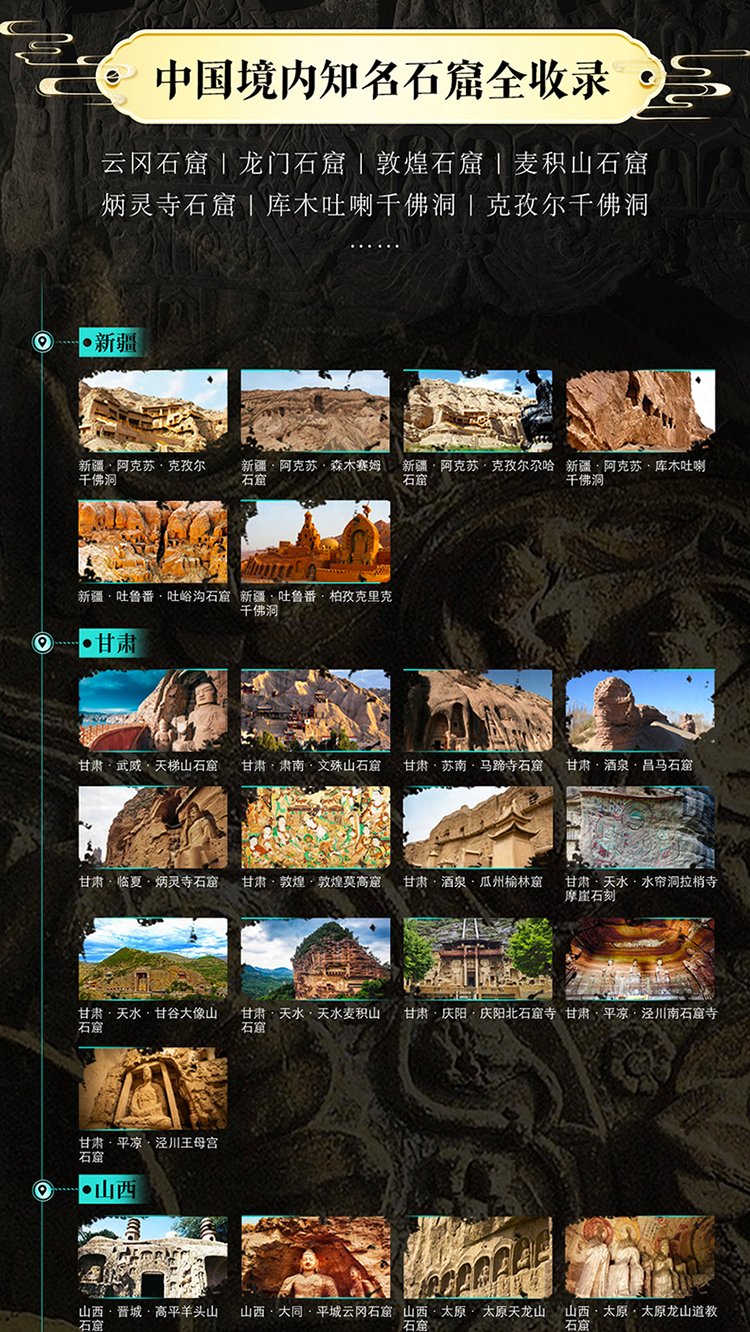Open the 森木赛姆石窟 photo
750x1332 pixels.
(x=315, y=411)
